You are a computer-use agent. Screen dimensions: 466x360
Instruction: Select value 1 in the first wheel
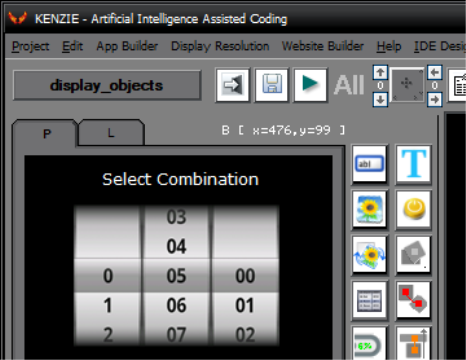(108, 305)
